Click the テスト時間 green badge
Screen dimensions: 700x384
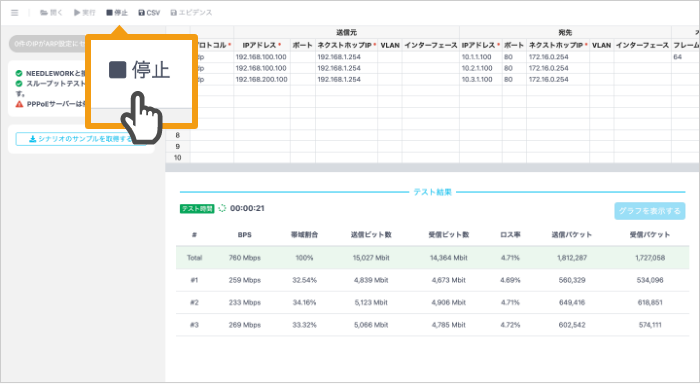click(x=197, y=209)
